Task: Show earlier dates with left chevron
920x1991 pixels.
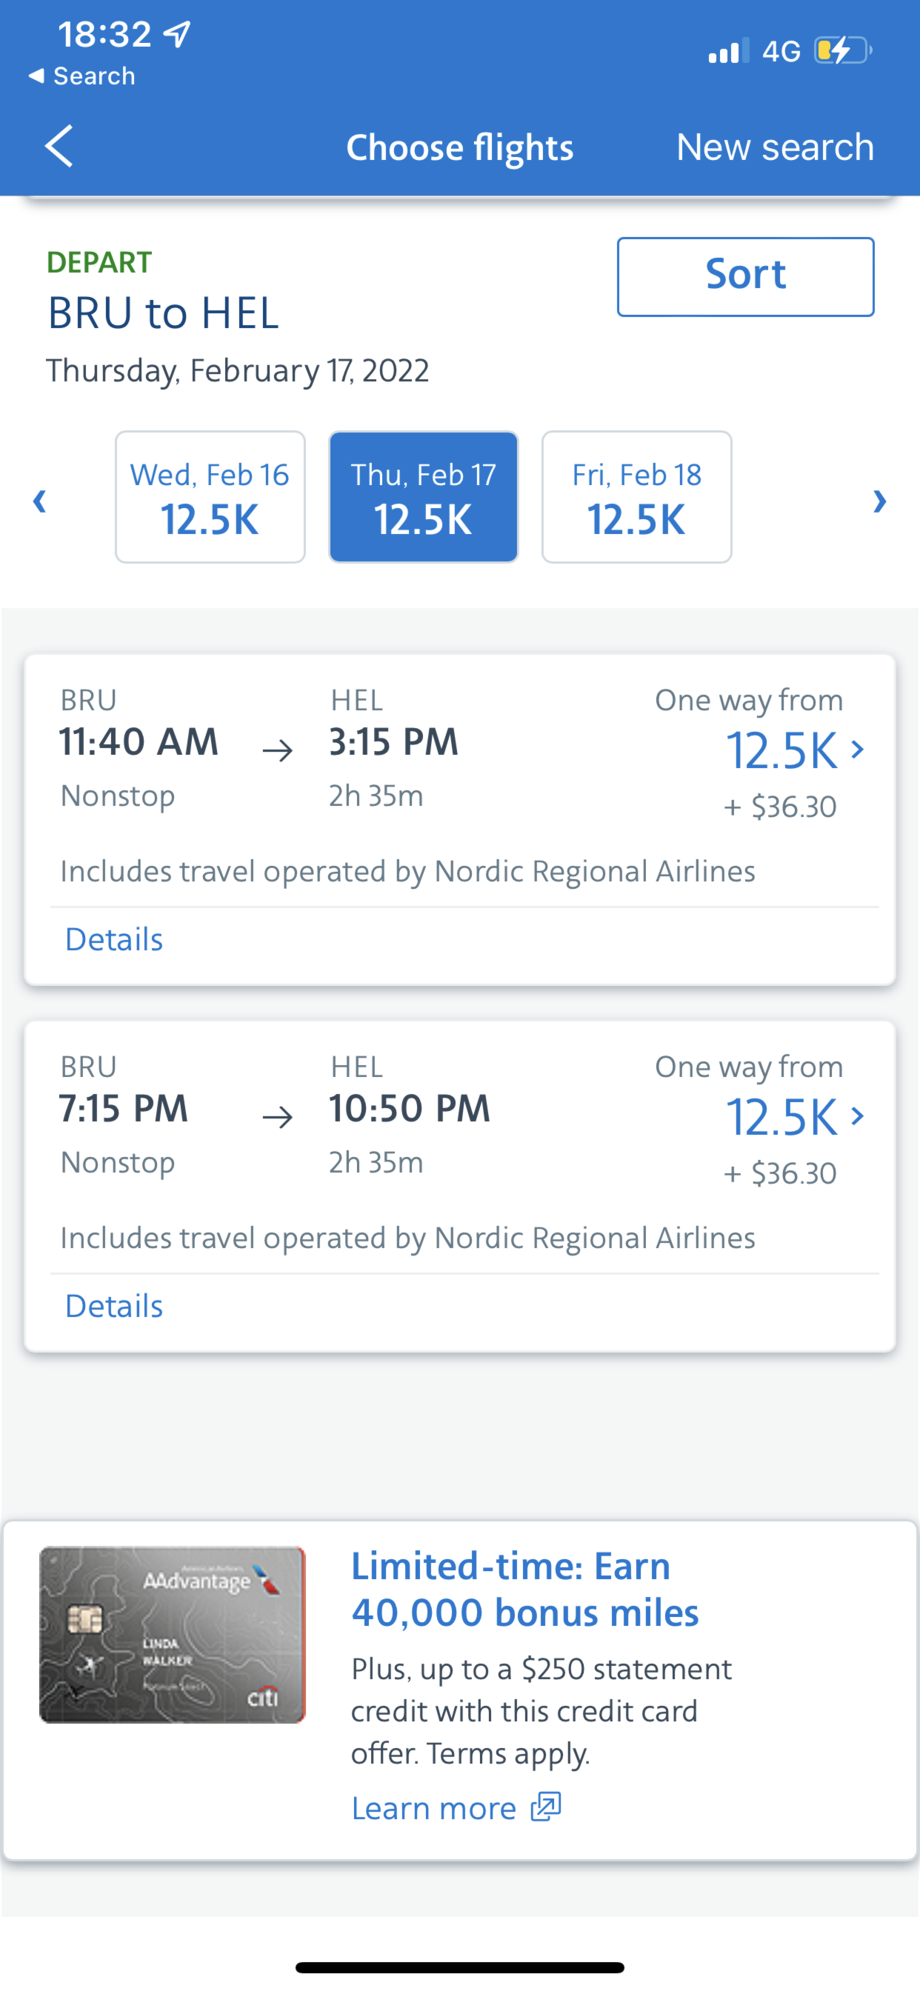Action: coord(40,501)
